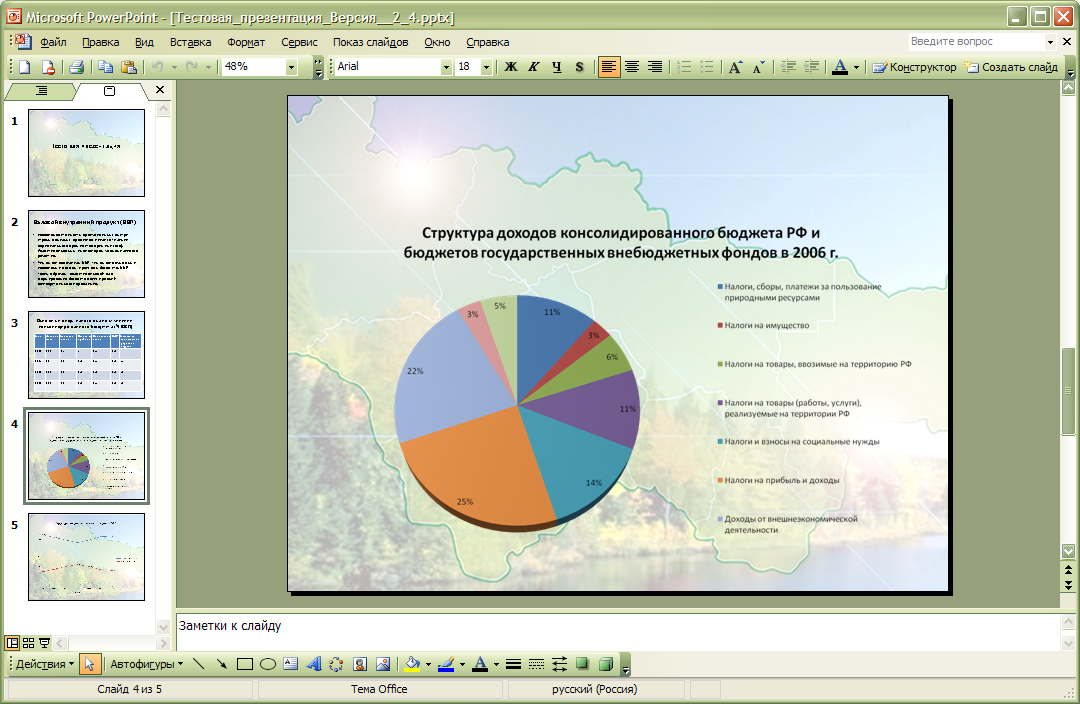Expand Standard toolbar options chevron
Image resolution: width=1080 pixels, height=704 pixels.
pos(318,67)
